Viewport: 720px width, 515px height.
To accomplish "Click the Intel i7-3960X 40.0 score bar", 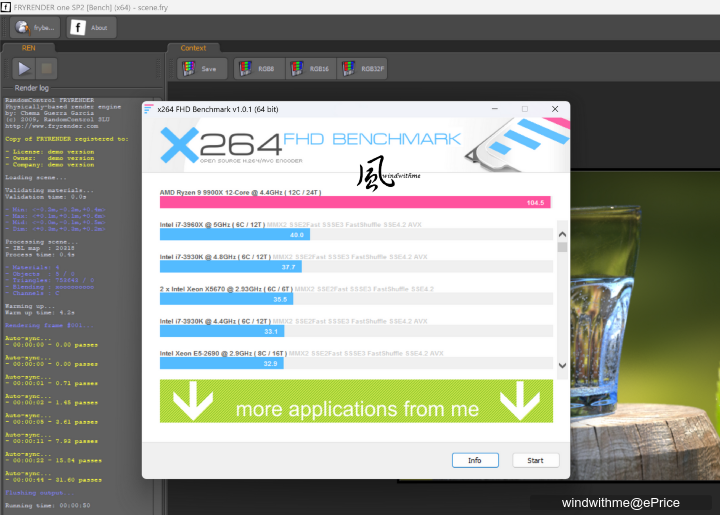I will click(x=234, y=235).
